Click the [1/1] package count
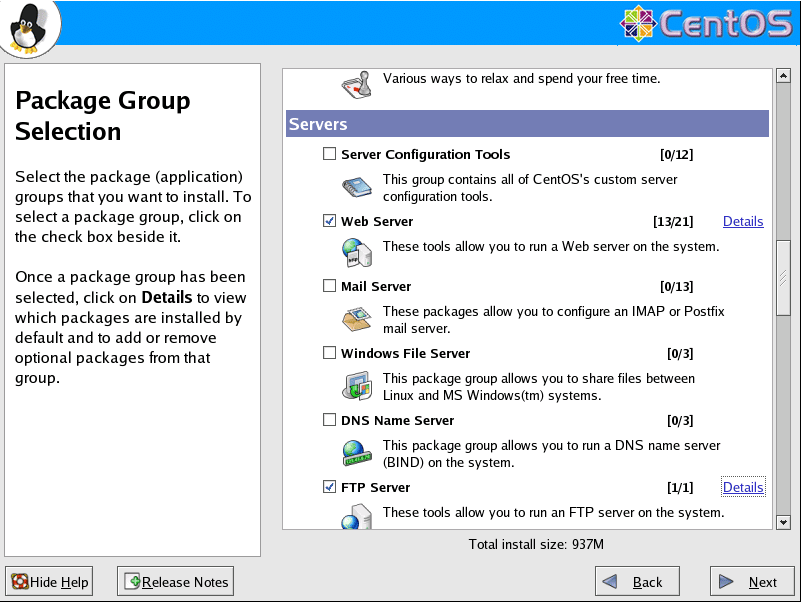This screenshot has width=801, height=602. coord(680,488)
